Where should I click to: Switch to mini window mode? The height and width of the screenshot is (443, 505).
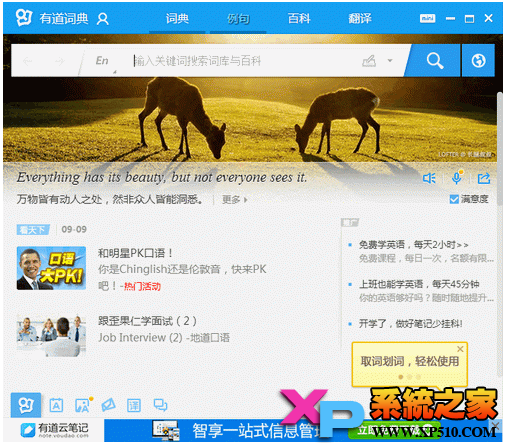point(427,18)
